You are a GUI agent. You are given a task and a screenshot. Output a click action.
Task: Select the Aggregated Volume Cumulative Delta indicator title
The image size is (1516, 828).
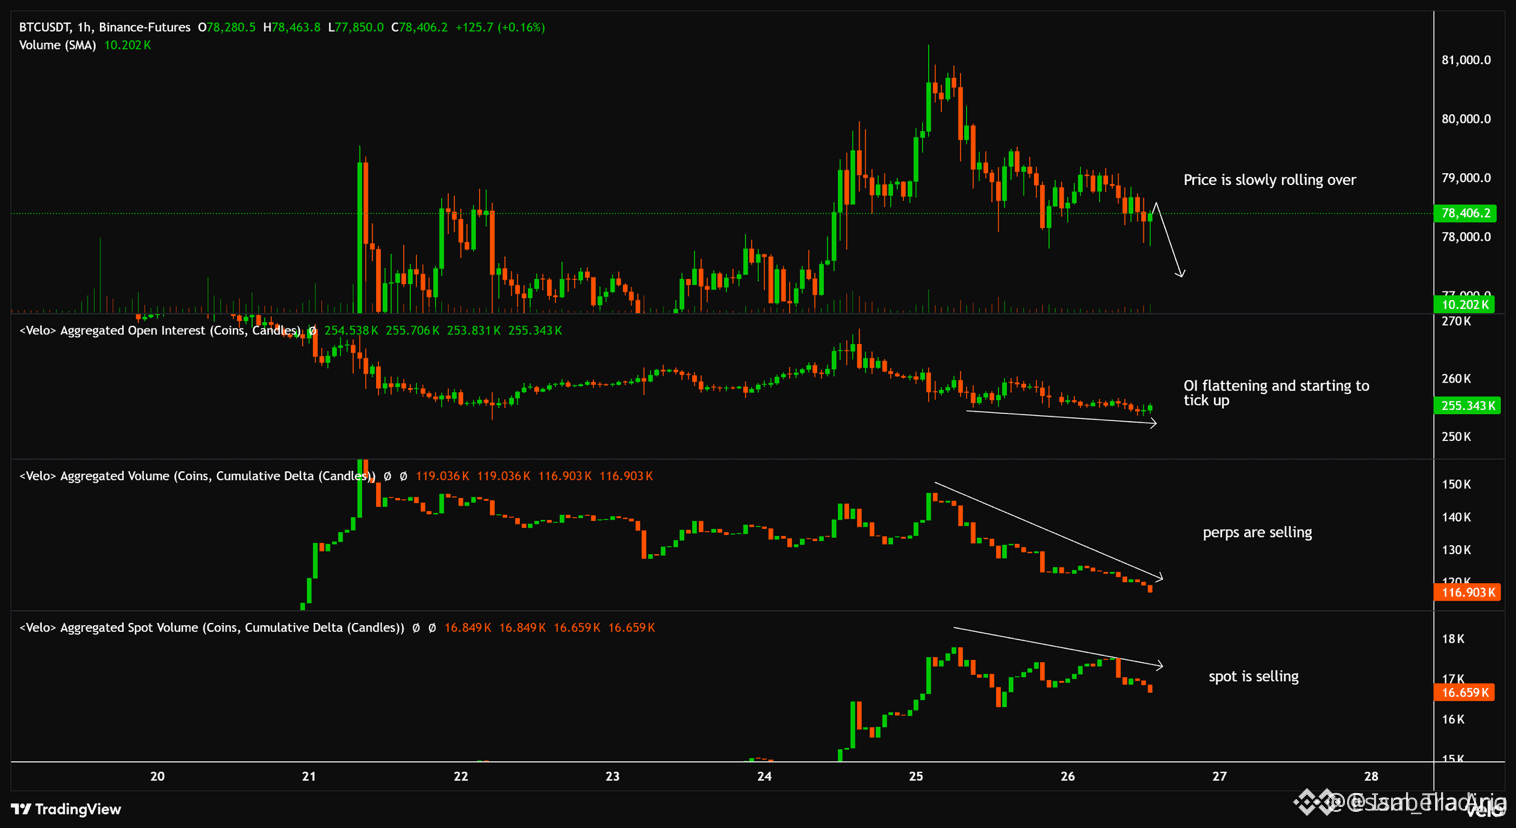tap(198, 476)
